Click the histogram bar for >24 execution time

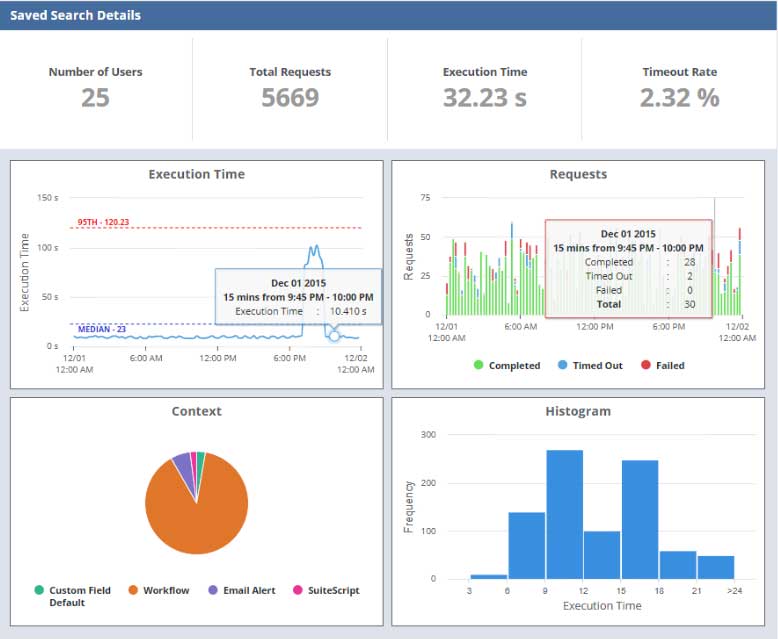pos(715,567)
